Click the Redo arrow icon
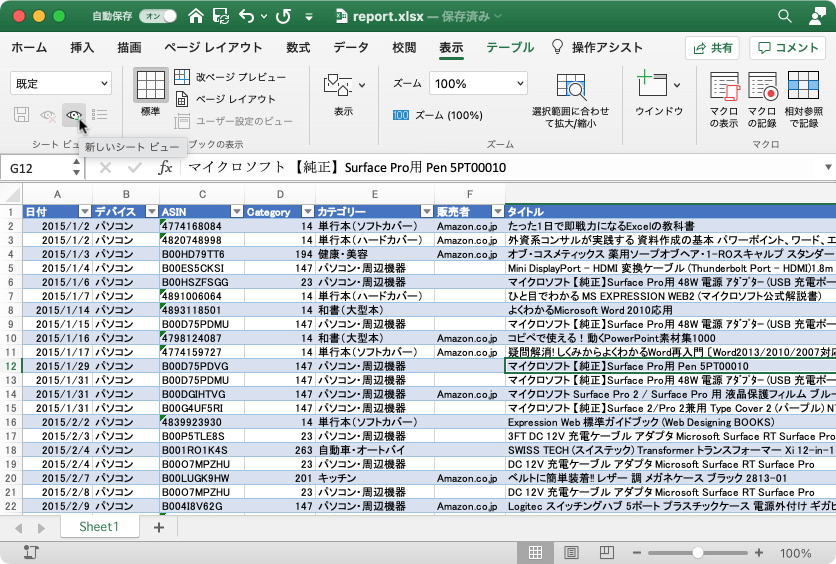Viewport: 836px width, 564px height. click(283, 16)
